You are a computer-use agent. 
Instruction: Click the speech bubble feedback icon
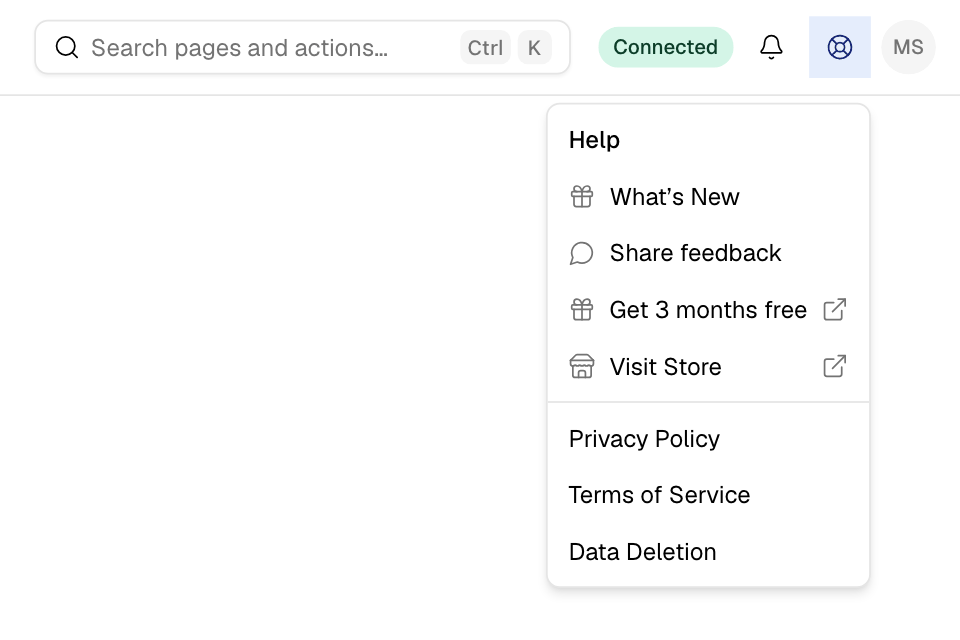(x=582, y=253)
